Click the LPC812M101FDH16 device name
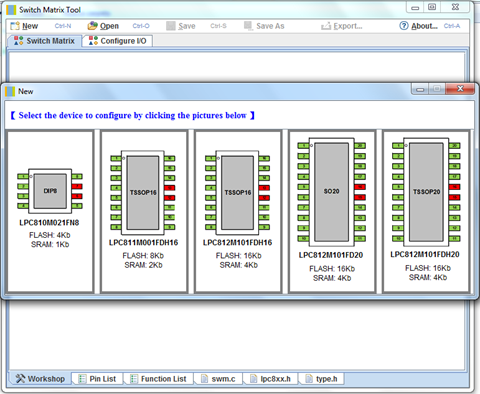This screenshot has width=480, height=394. pyautogui.click(x=237, y=243)
